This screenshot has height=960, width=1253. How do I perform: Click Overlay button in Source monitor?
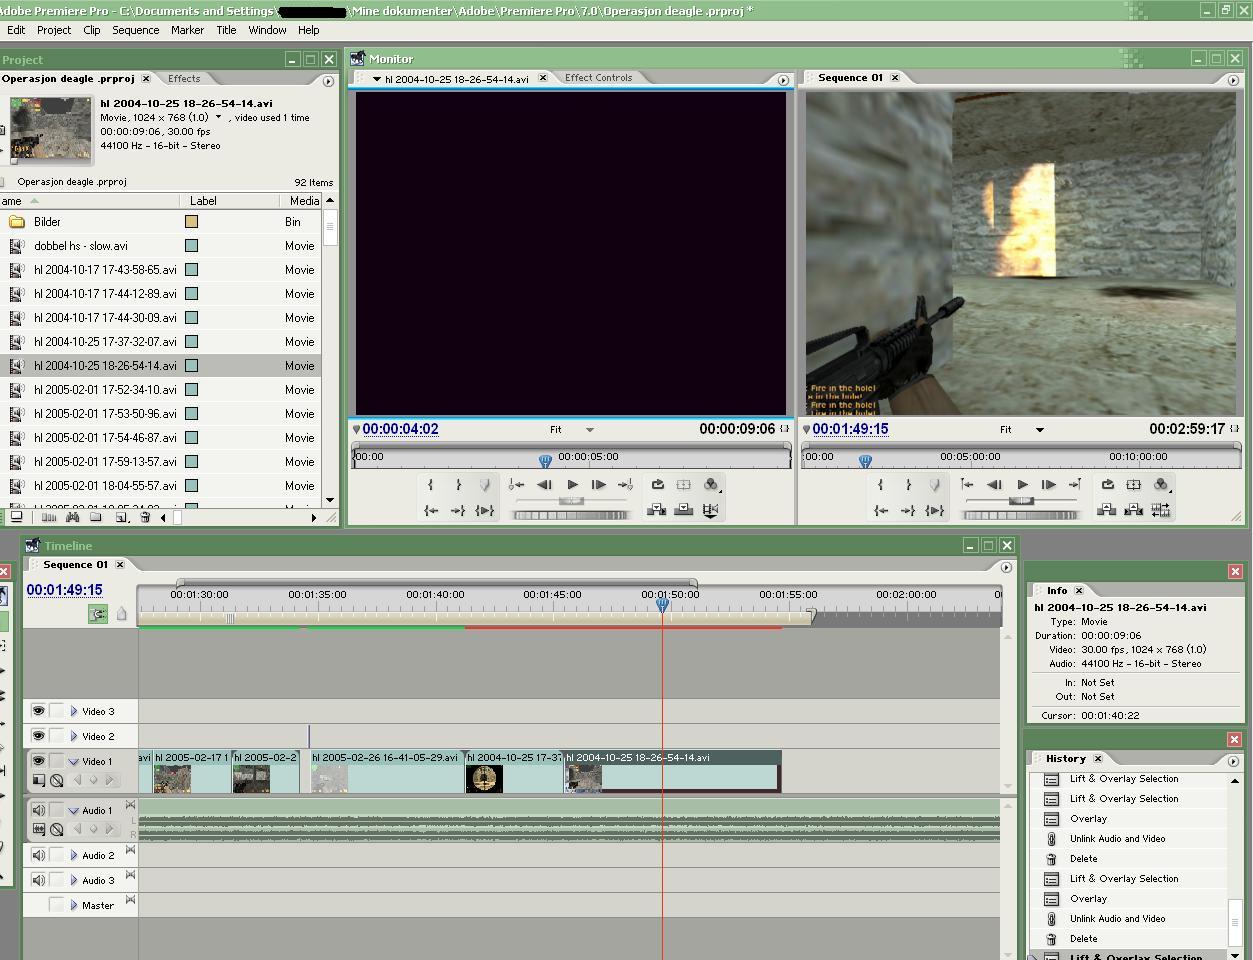click(684, 510)
